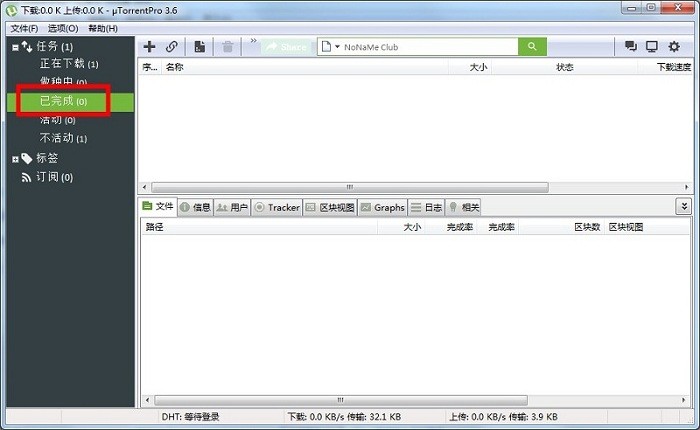Click the torrent list scroll right arrow
700x430 pixels.
[x=687, y=187]
